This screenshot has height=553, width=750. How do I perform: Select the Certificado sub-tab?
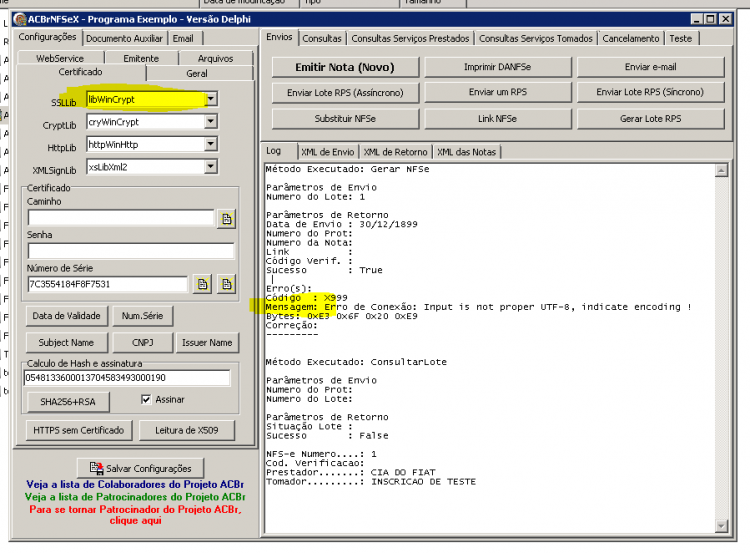coord(80,72)
